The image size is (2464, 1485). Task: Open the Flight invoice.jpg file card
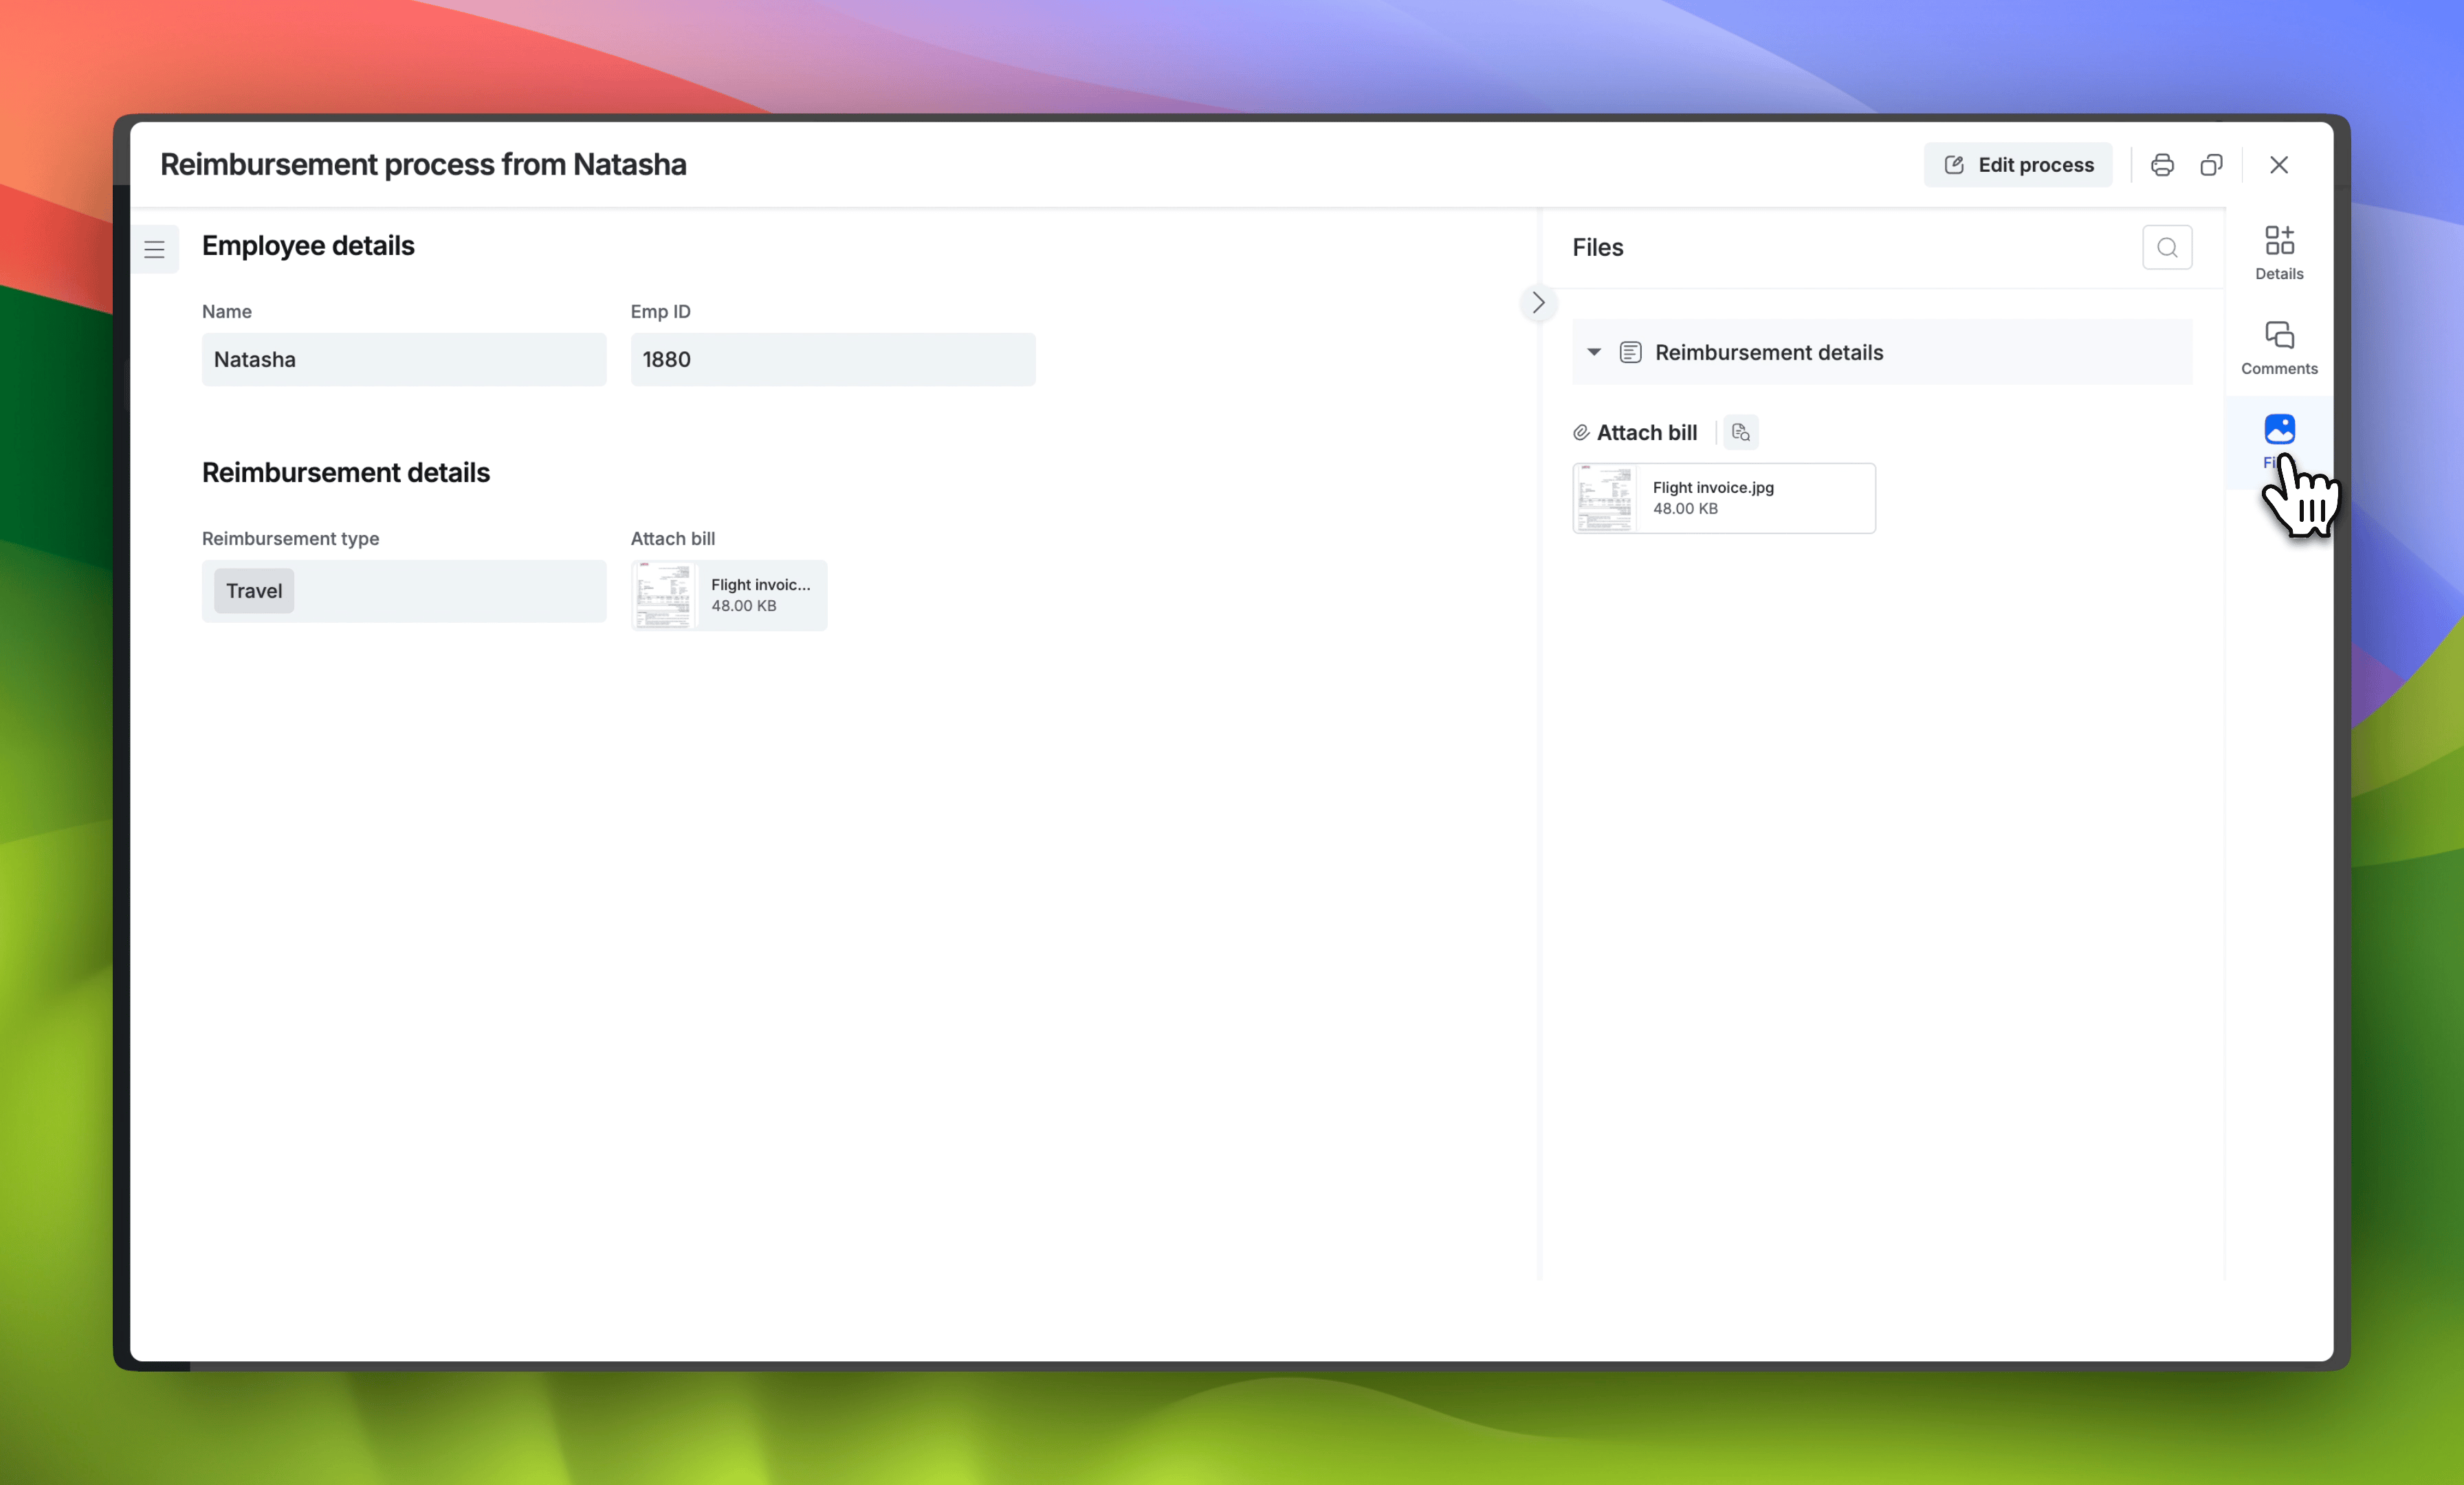(1723, 497)
